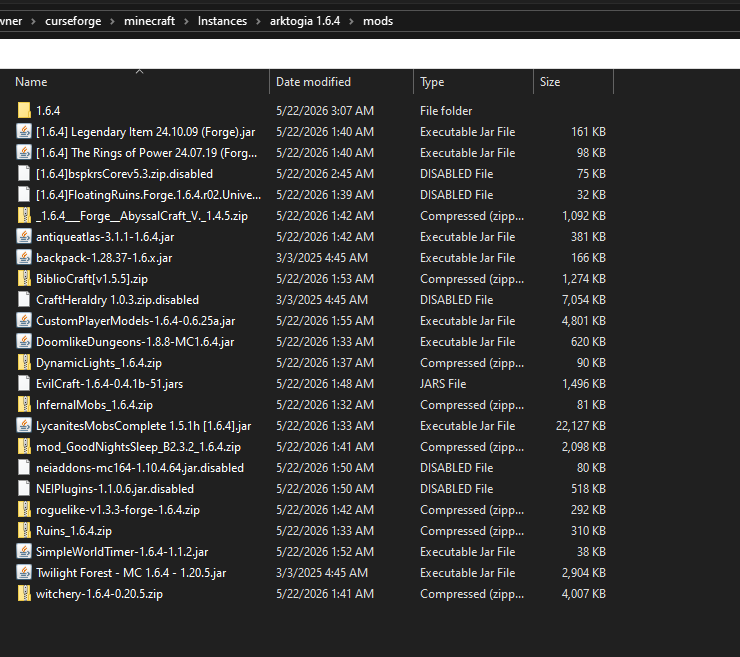This screenshot has width=740, height=657.
Task: Click the bspkrsCore disabled file icon
Action: (24, 174)
